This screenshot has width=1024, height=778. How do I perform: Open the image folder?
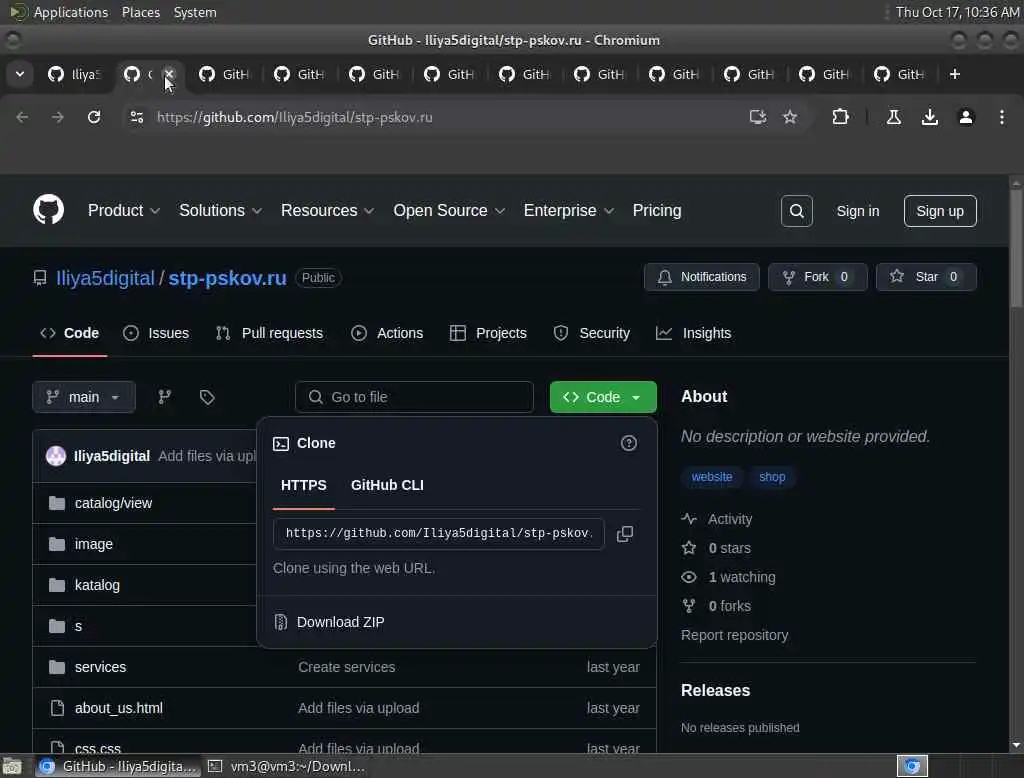click(x=93, y=544)
